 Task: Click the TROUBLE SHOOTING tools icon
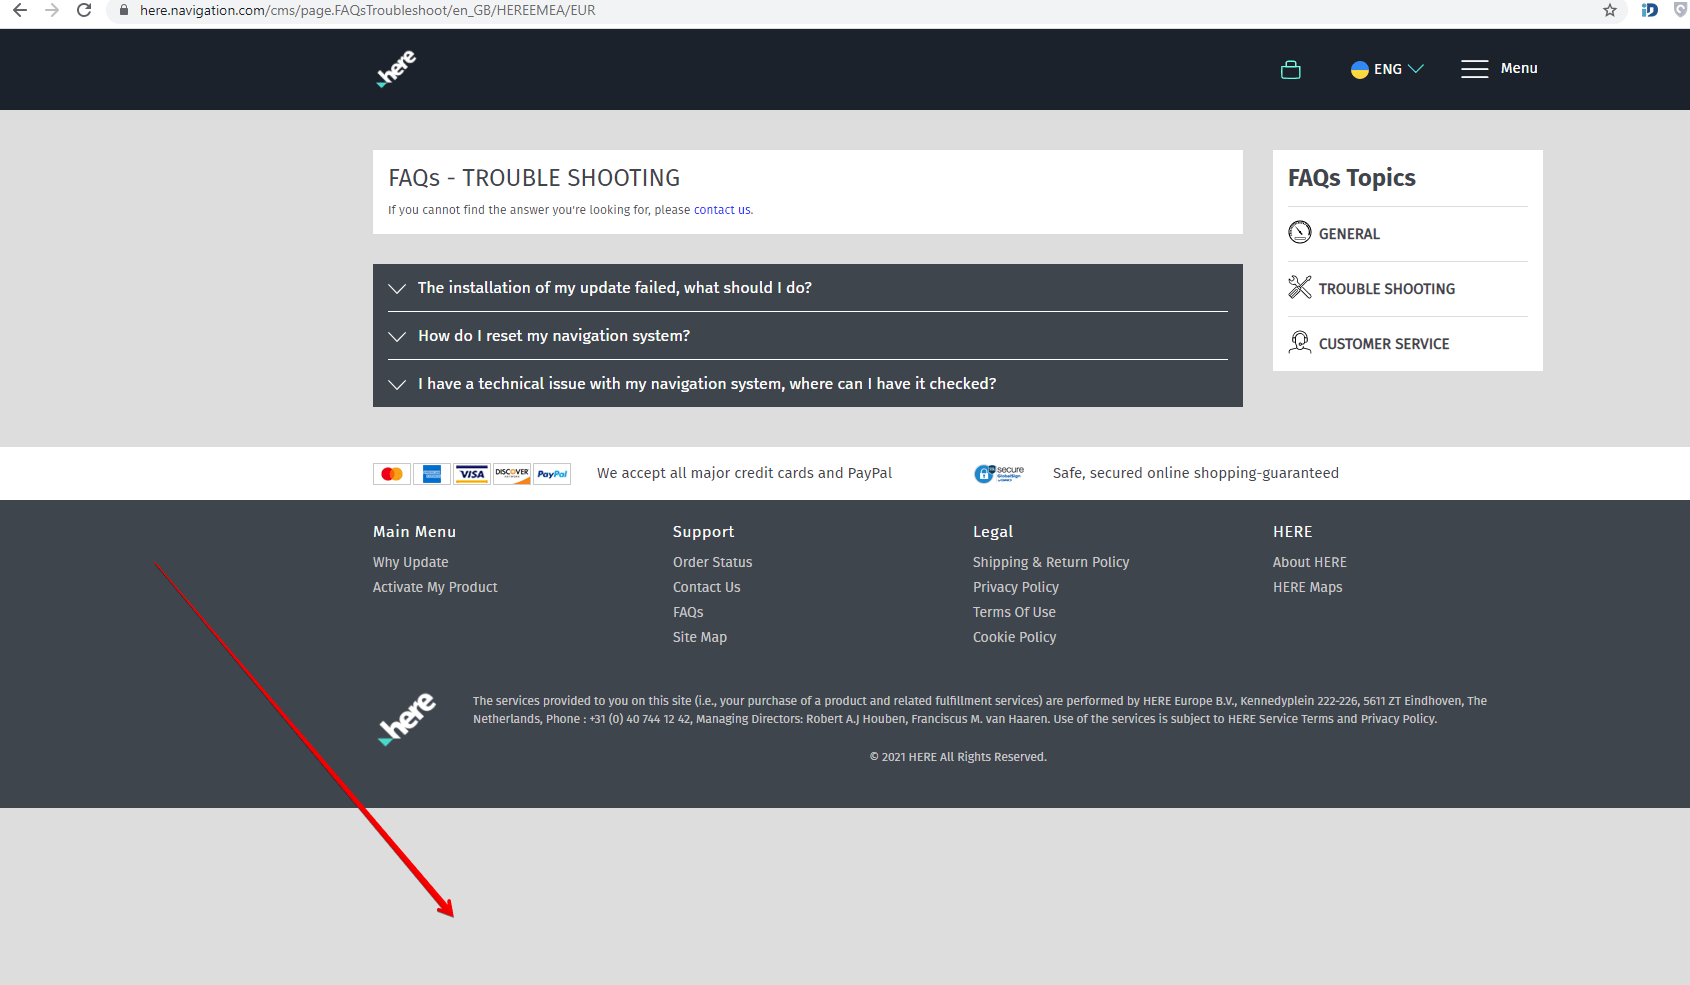(1300, 288)
